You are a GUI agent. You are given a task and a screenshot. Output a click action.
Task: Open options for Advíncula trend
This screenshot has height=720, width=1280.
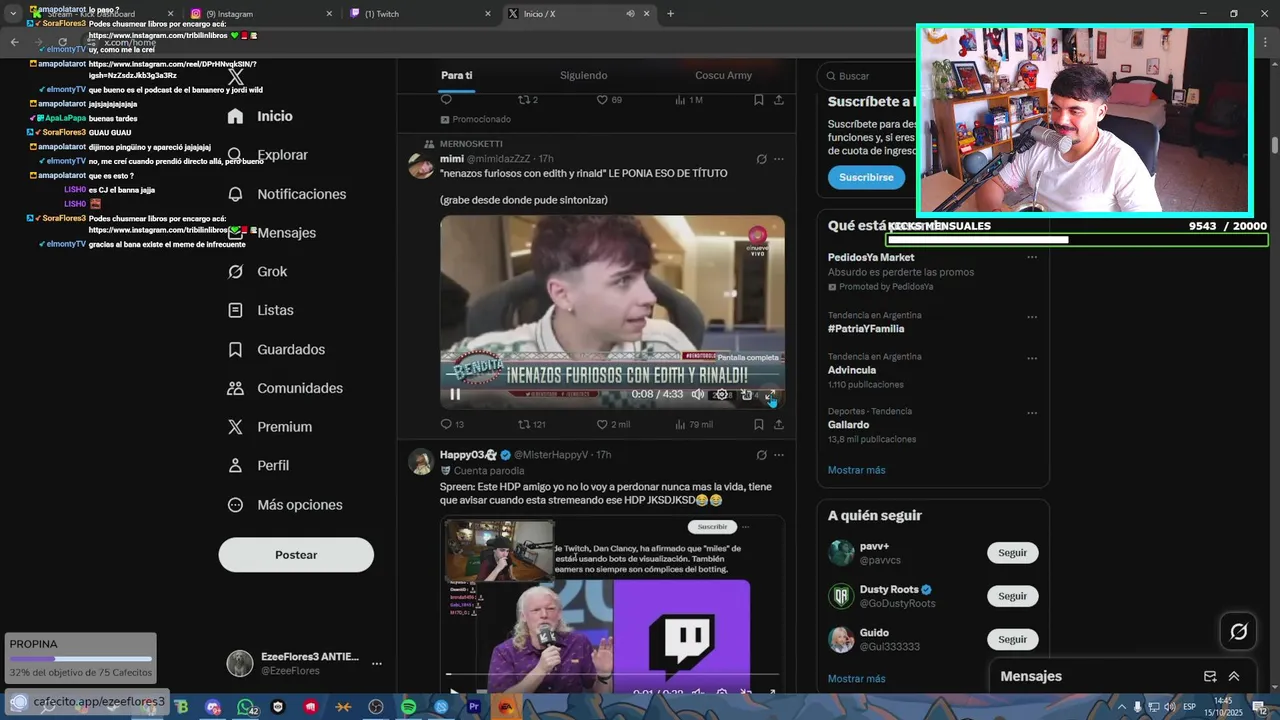point(1032,358)
